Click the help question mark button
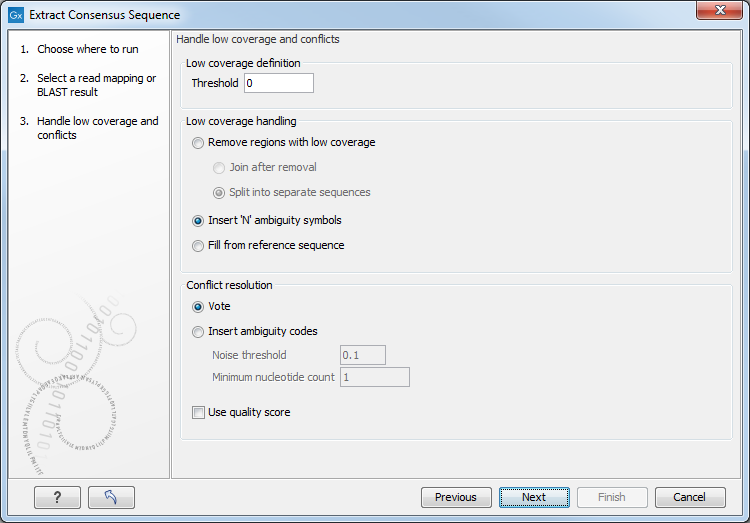The width and height of the screenshot is (750, 523). (x=57, y=497)
